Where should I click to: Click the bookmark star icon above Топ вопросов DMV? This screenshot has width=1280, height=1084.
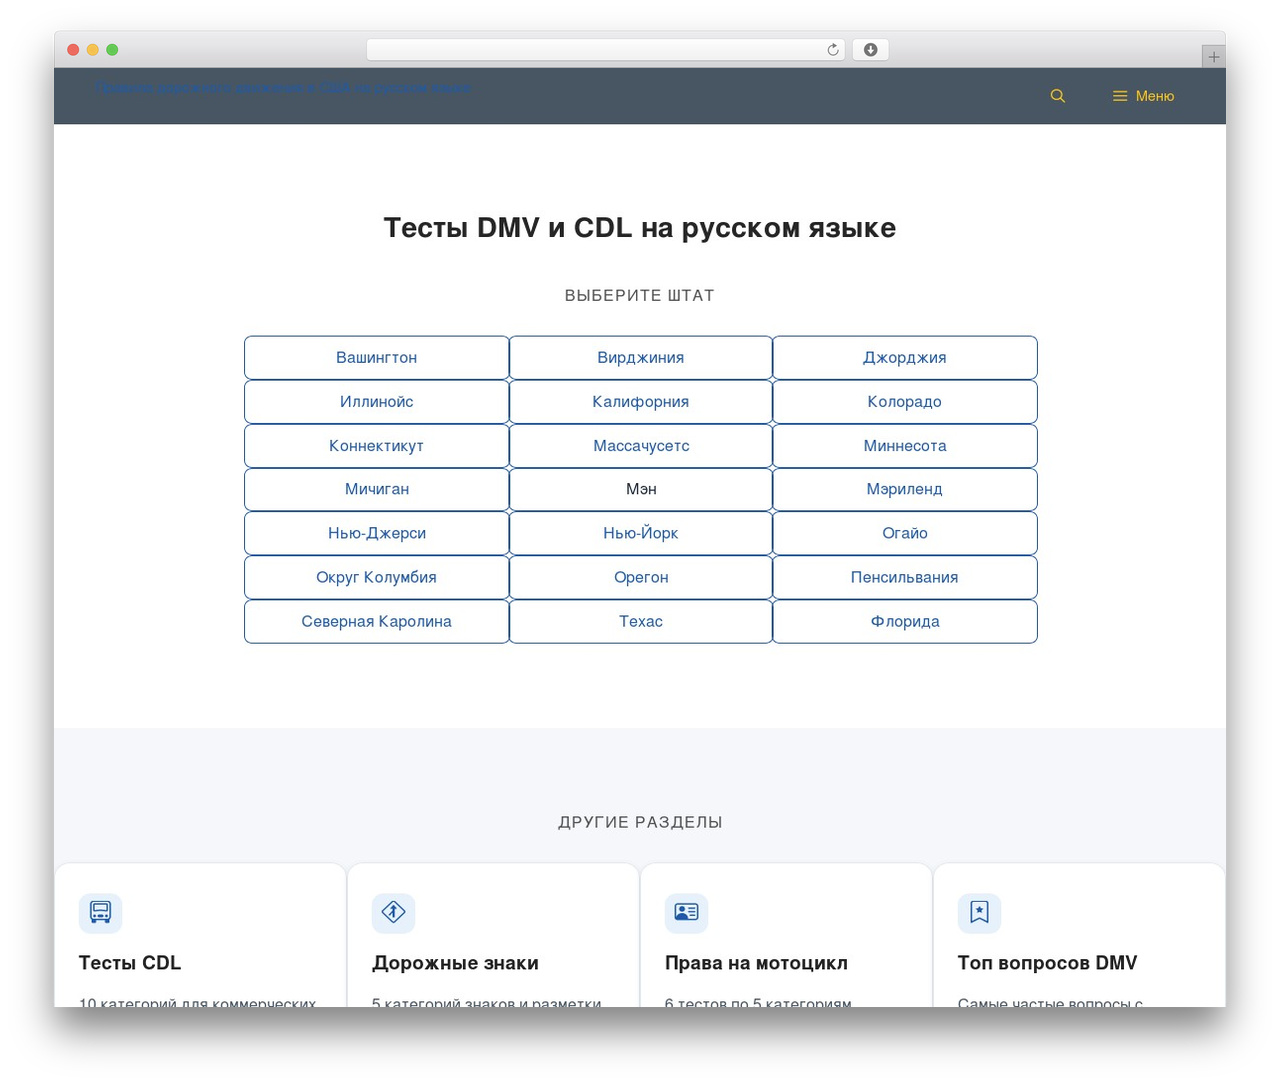tap(979, 912)
